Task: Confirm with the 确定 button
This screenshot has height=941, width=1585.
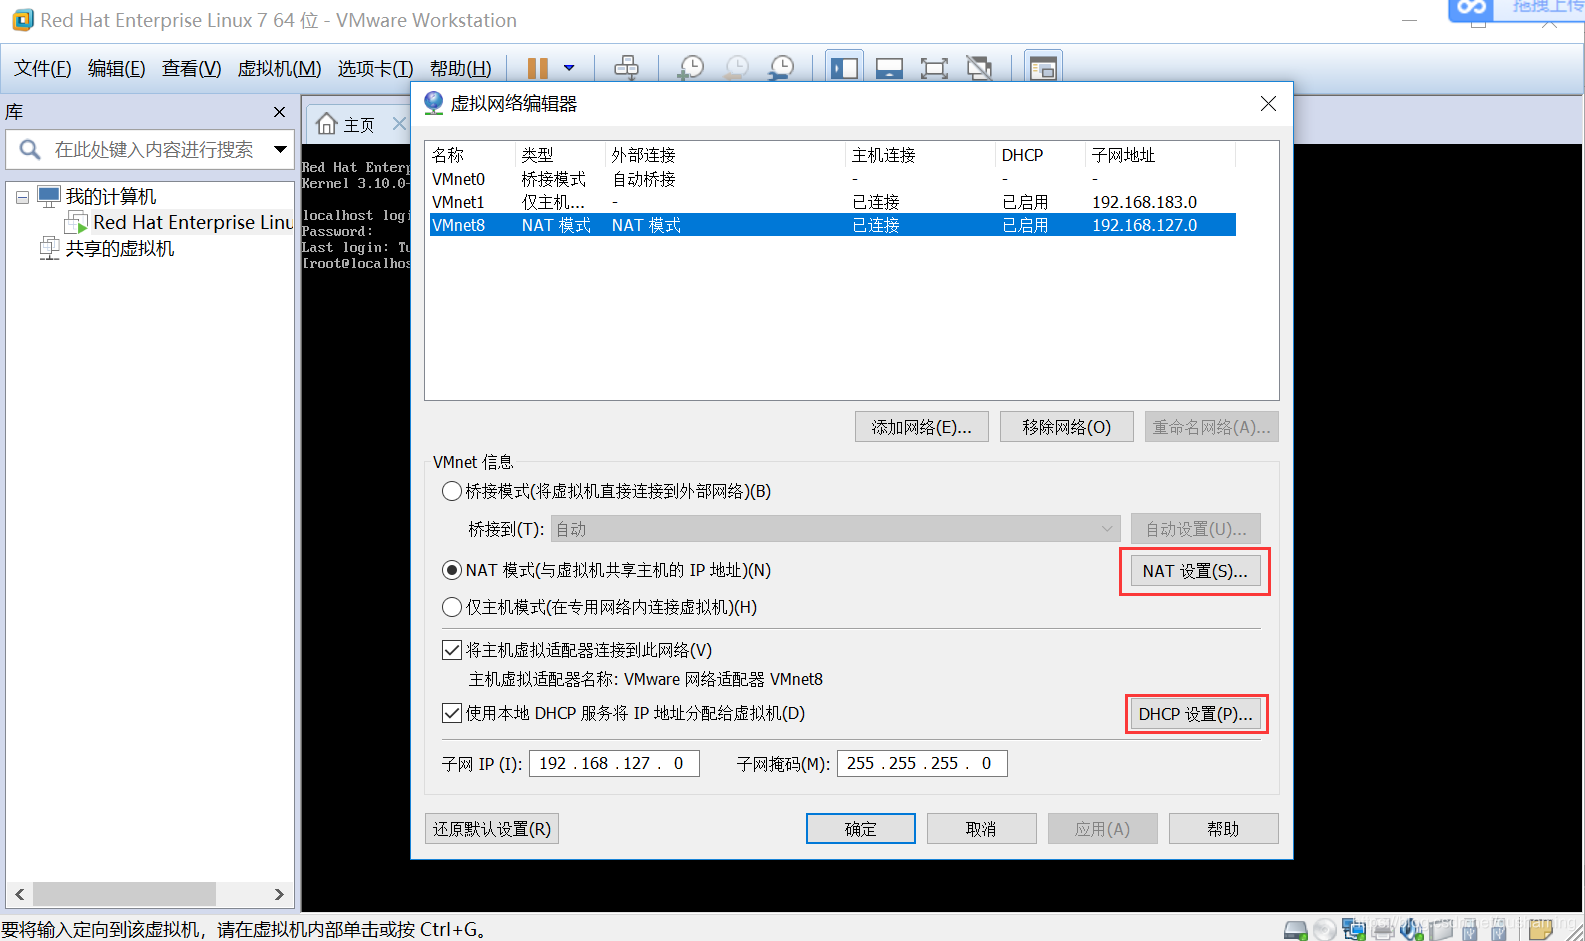Action: coord(860,829)
